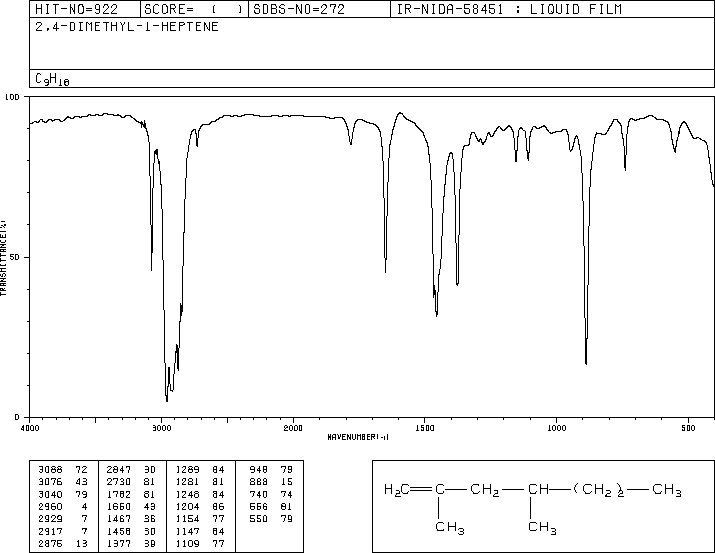
Task: Click the 1000 label on the x-axis
Action: (x=557, y=428)
